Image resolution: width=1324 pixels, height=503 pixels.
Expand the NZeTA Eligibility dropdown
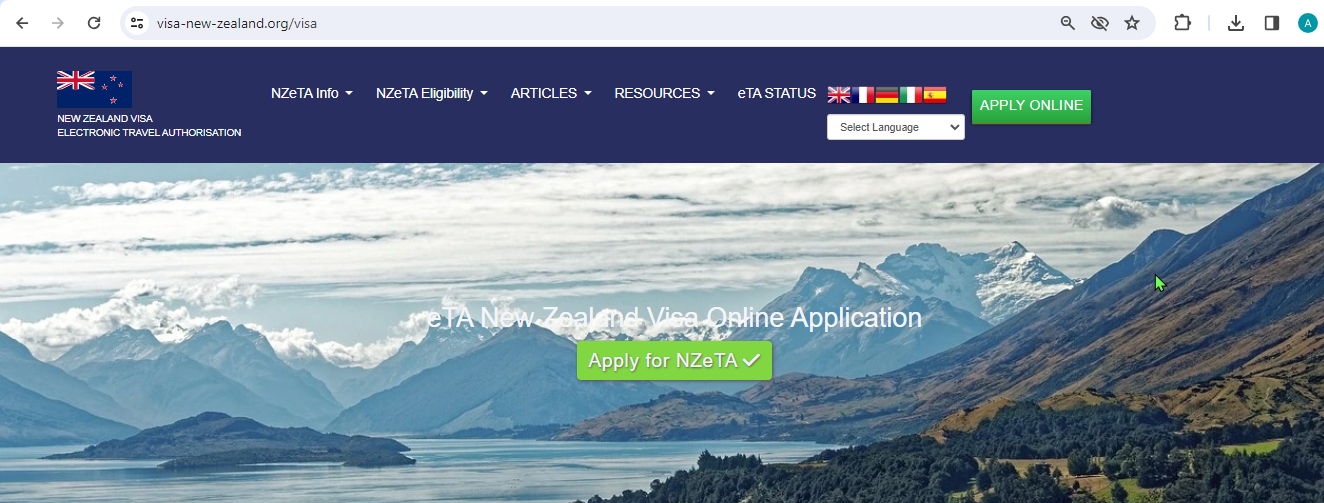432,93
